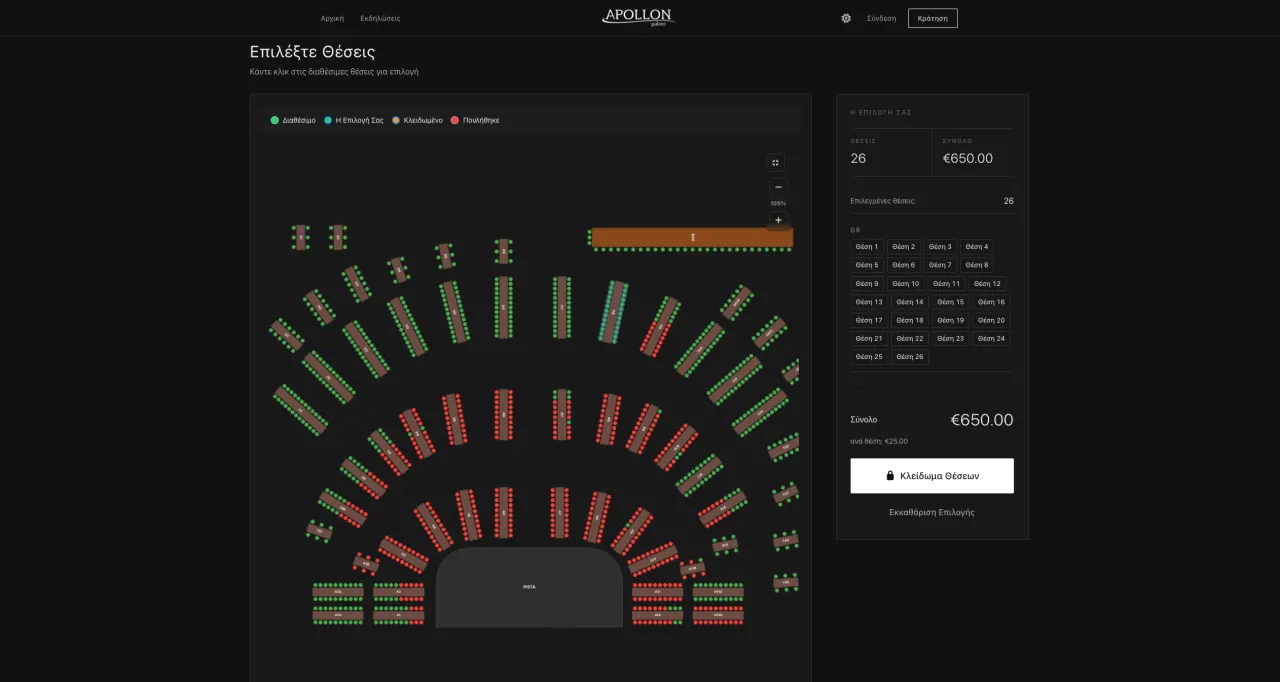Choose the Θέση 23 seat chip
Viewport: 1280px width, 682px height.
[951, 339]
